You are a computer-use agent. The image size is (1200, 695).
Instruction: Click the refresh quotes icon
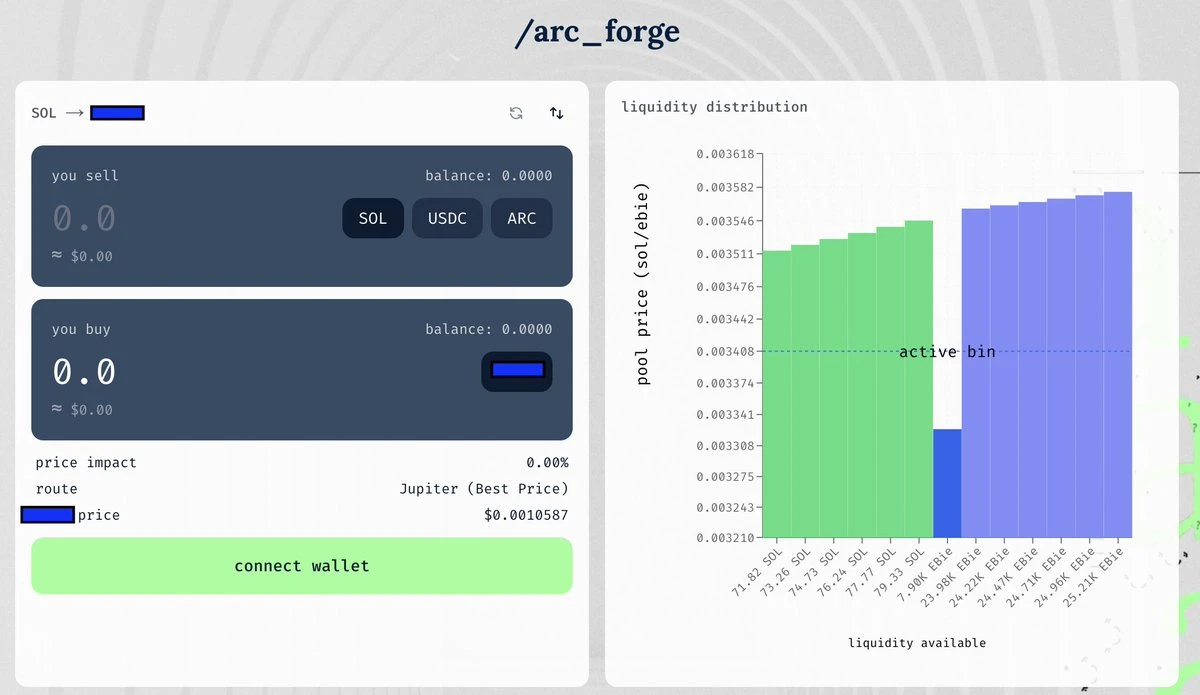coord(515,113)
